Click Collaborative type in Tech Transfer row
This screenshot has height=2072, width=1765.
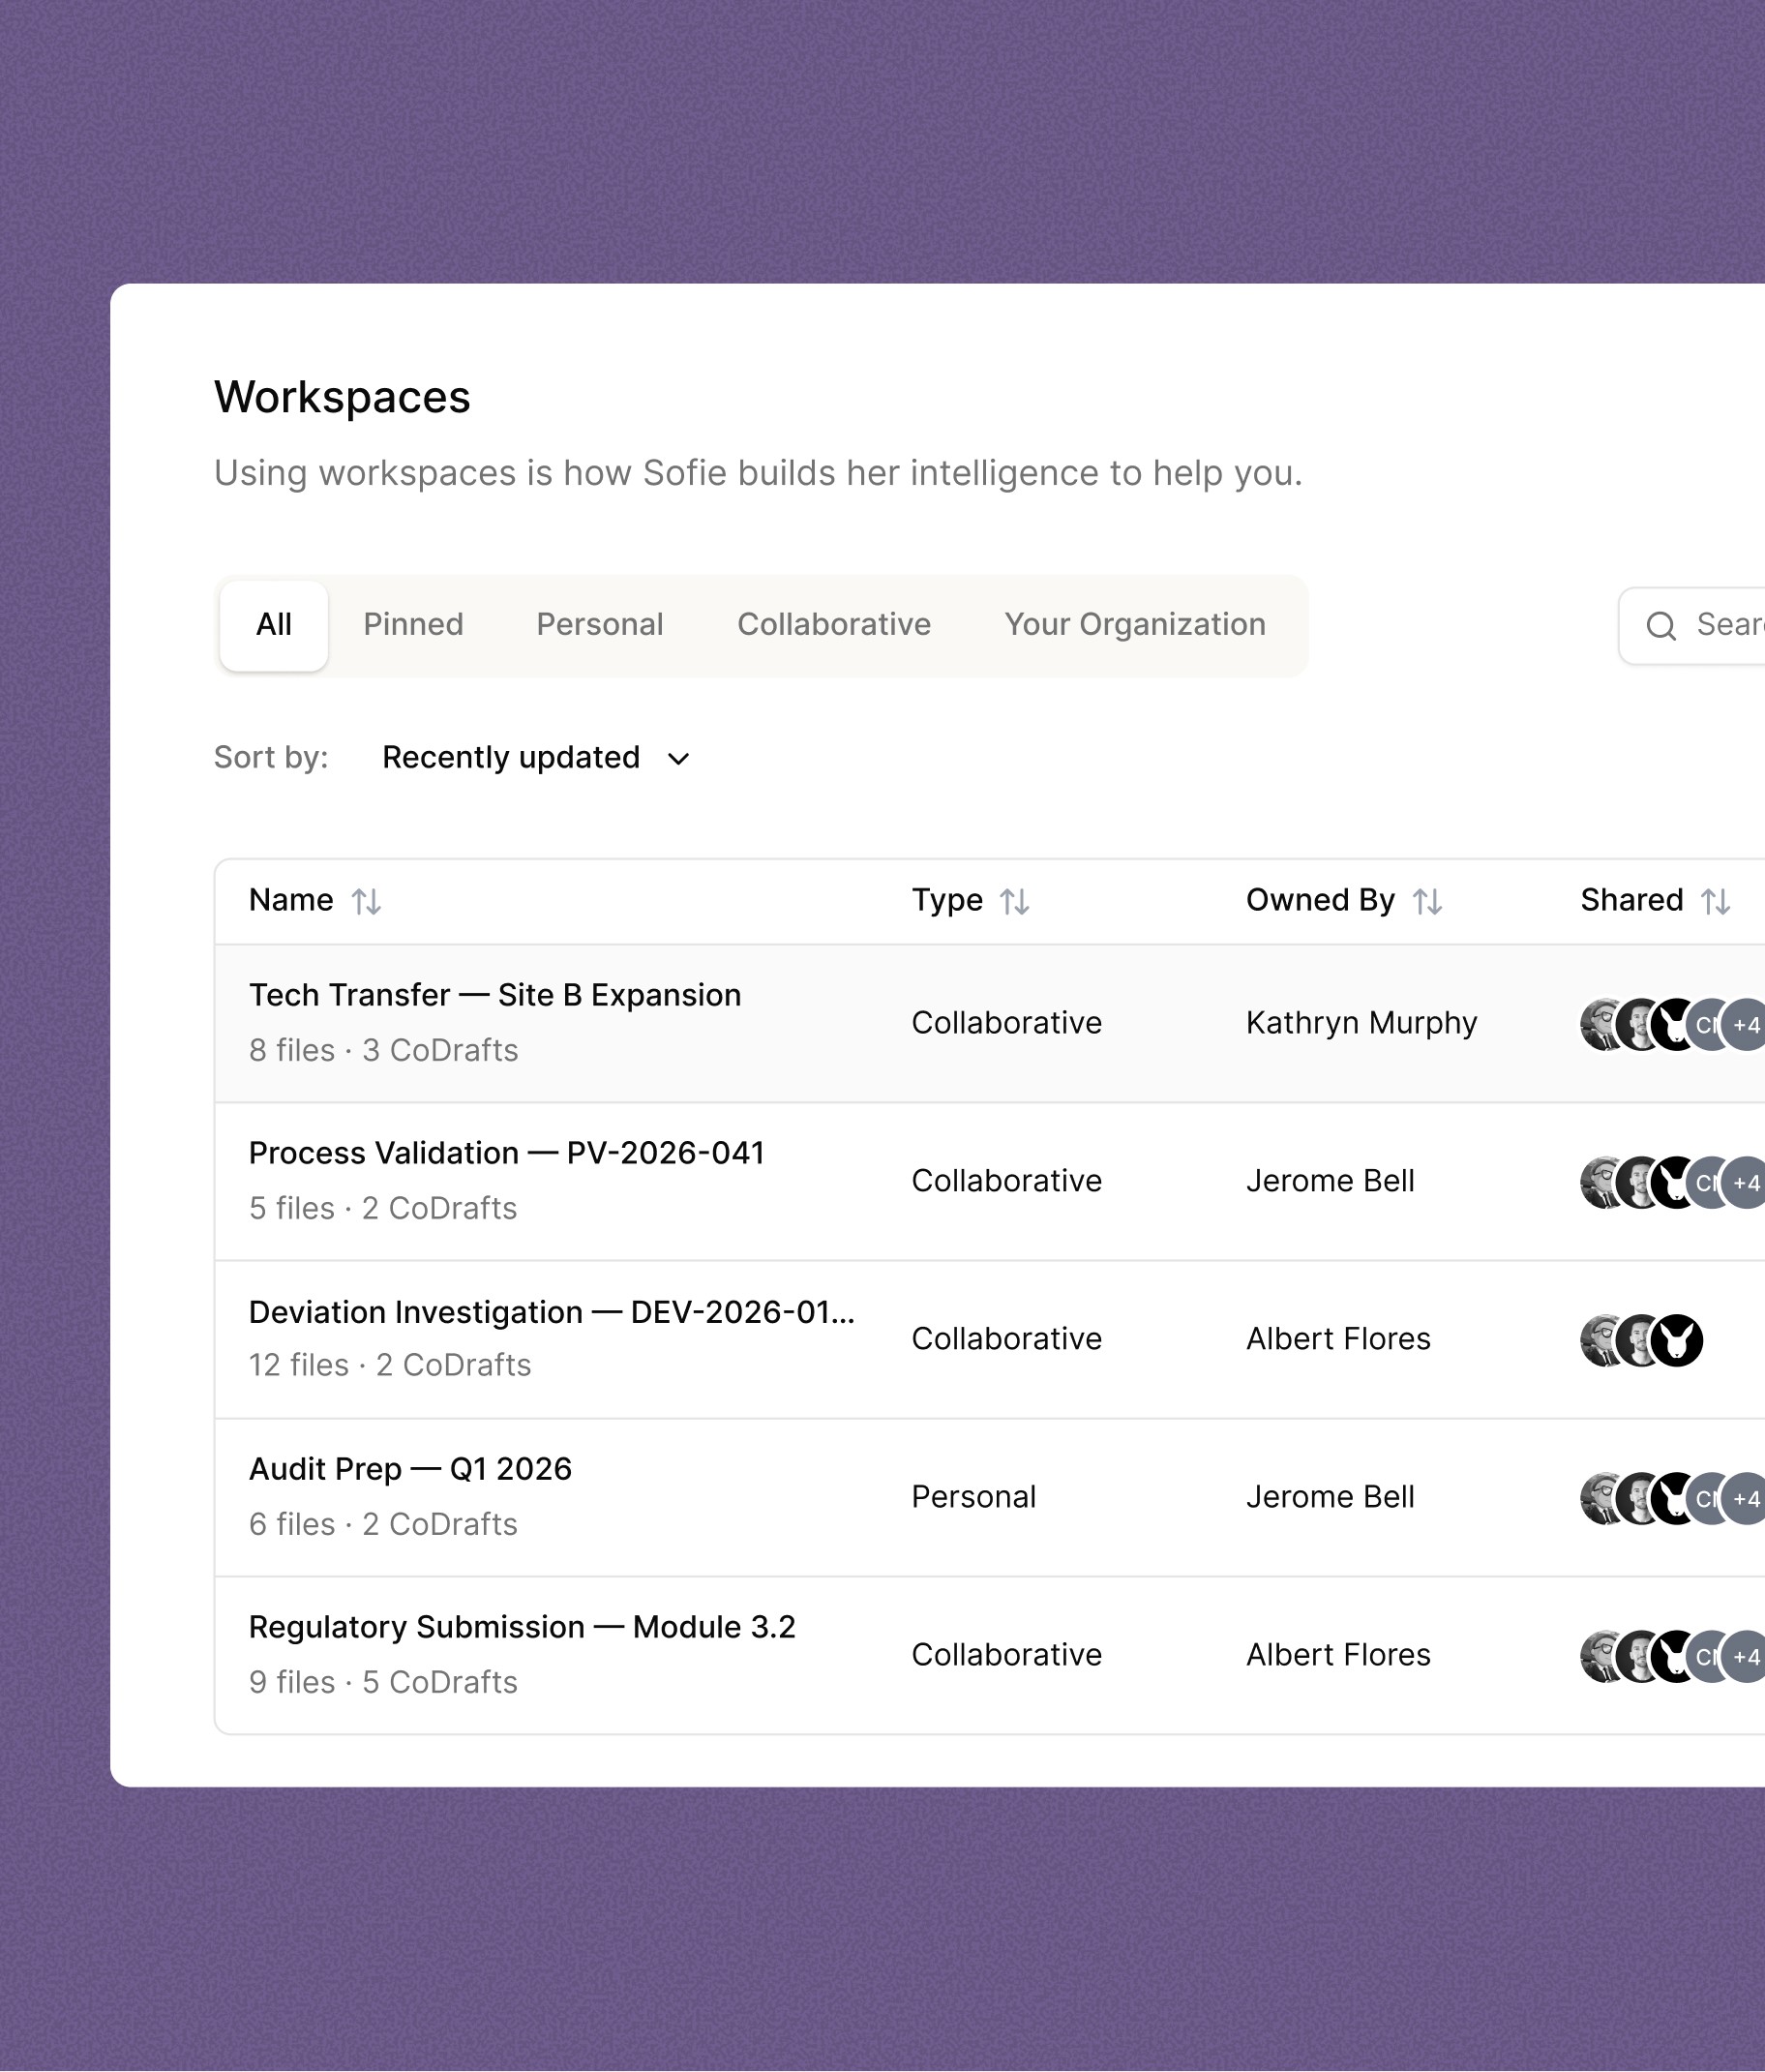1007,1023
